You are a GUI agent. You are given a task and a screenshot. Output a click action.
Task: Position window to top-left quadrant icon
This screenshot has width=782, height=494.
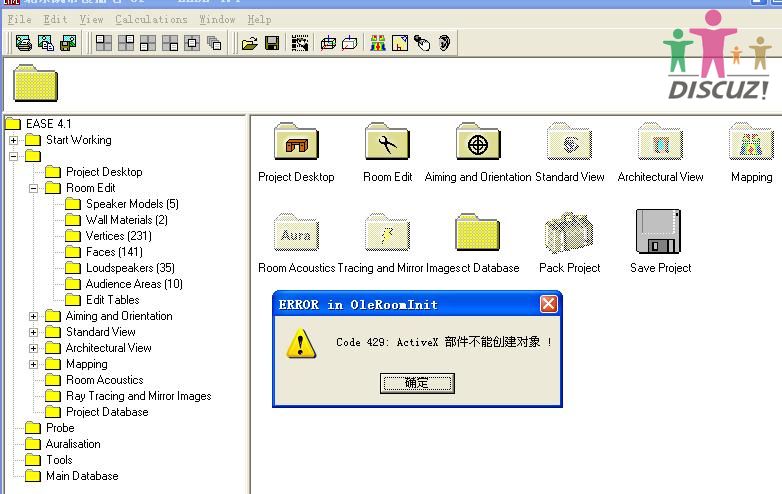pos(104,43)
